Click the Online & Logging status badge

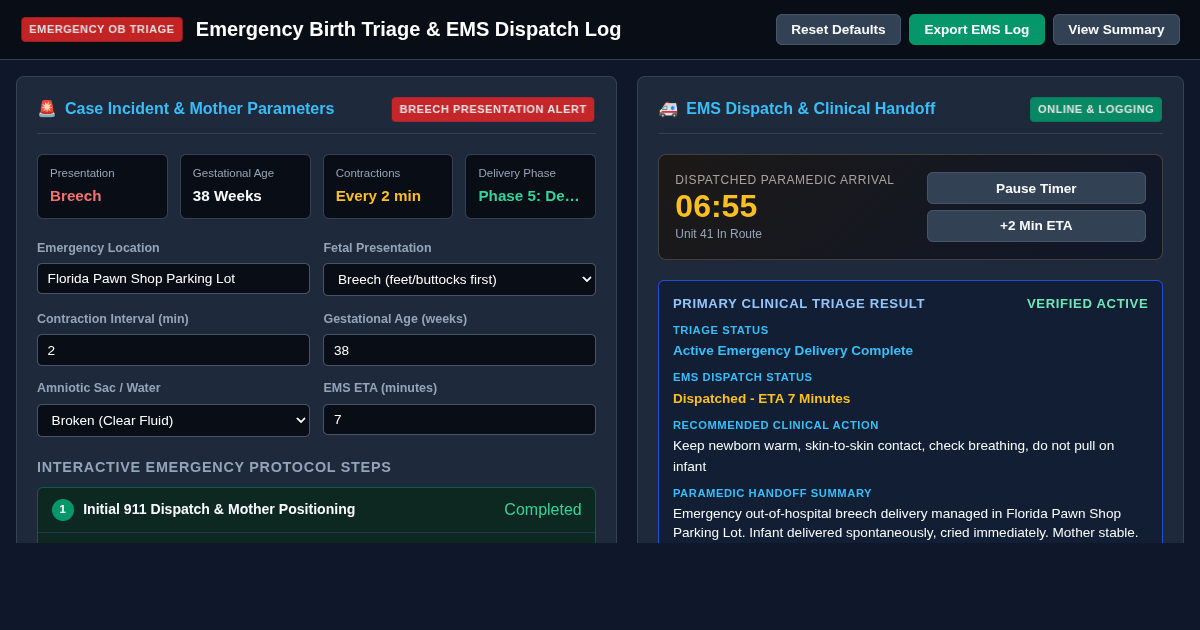(x=1096, y=109)
